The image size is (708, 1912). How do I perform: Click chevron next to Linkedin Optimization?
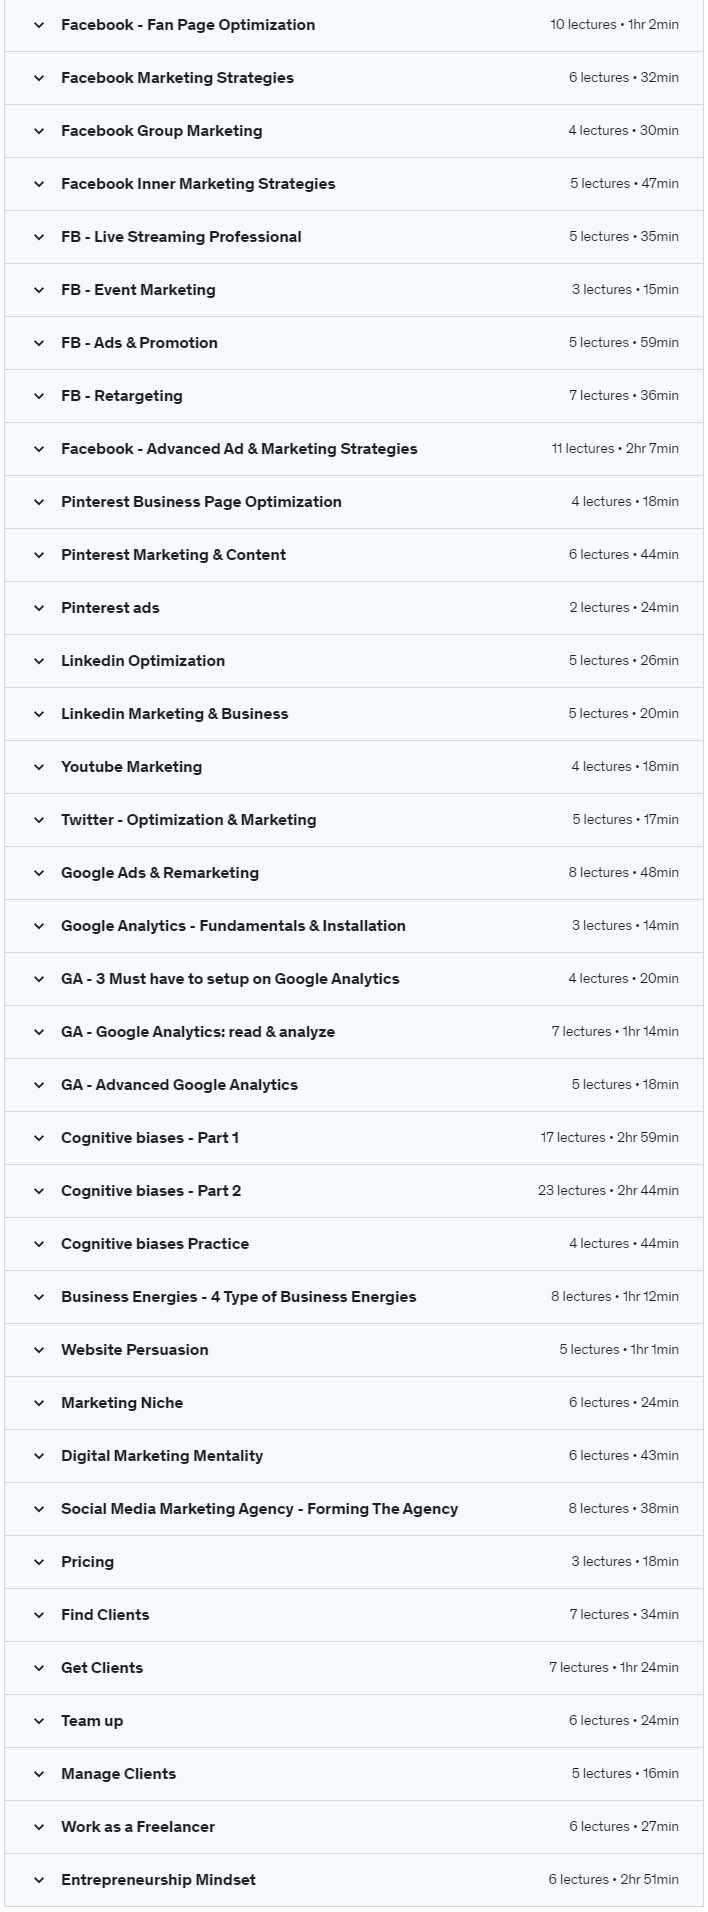39,661
